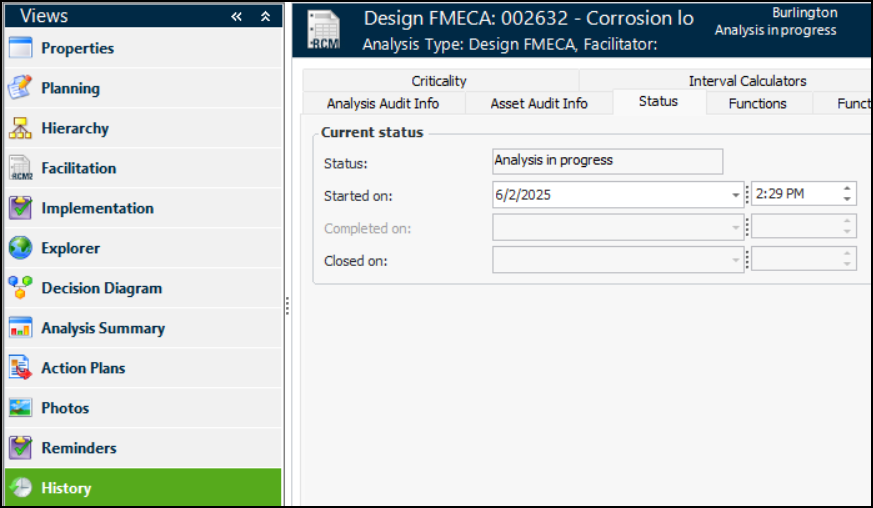Click the Analysis Type facilitator subtitle
873x508 pixels.
click(510, 44)
